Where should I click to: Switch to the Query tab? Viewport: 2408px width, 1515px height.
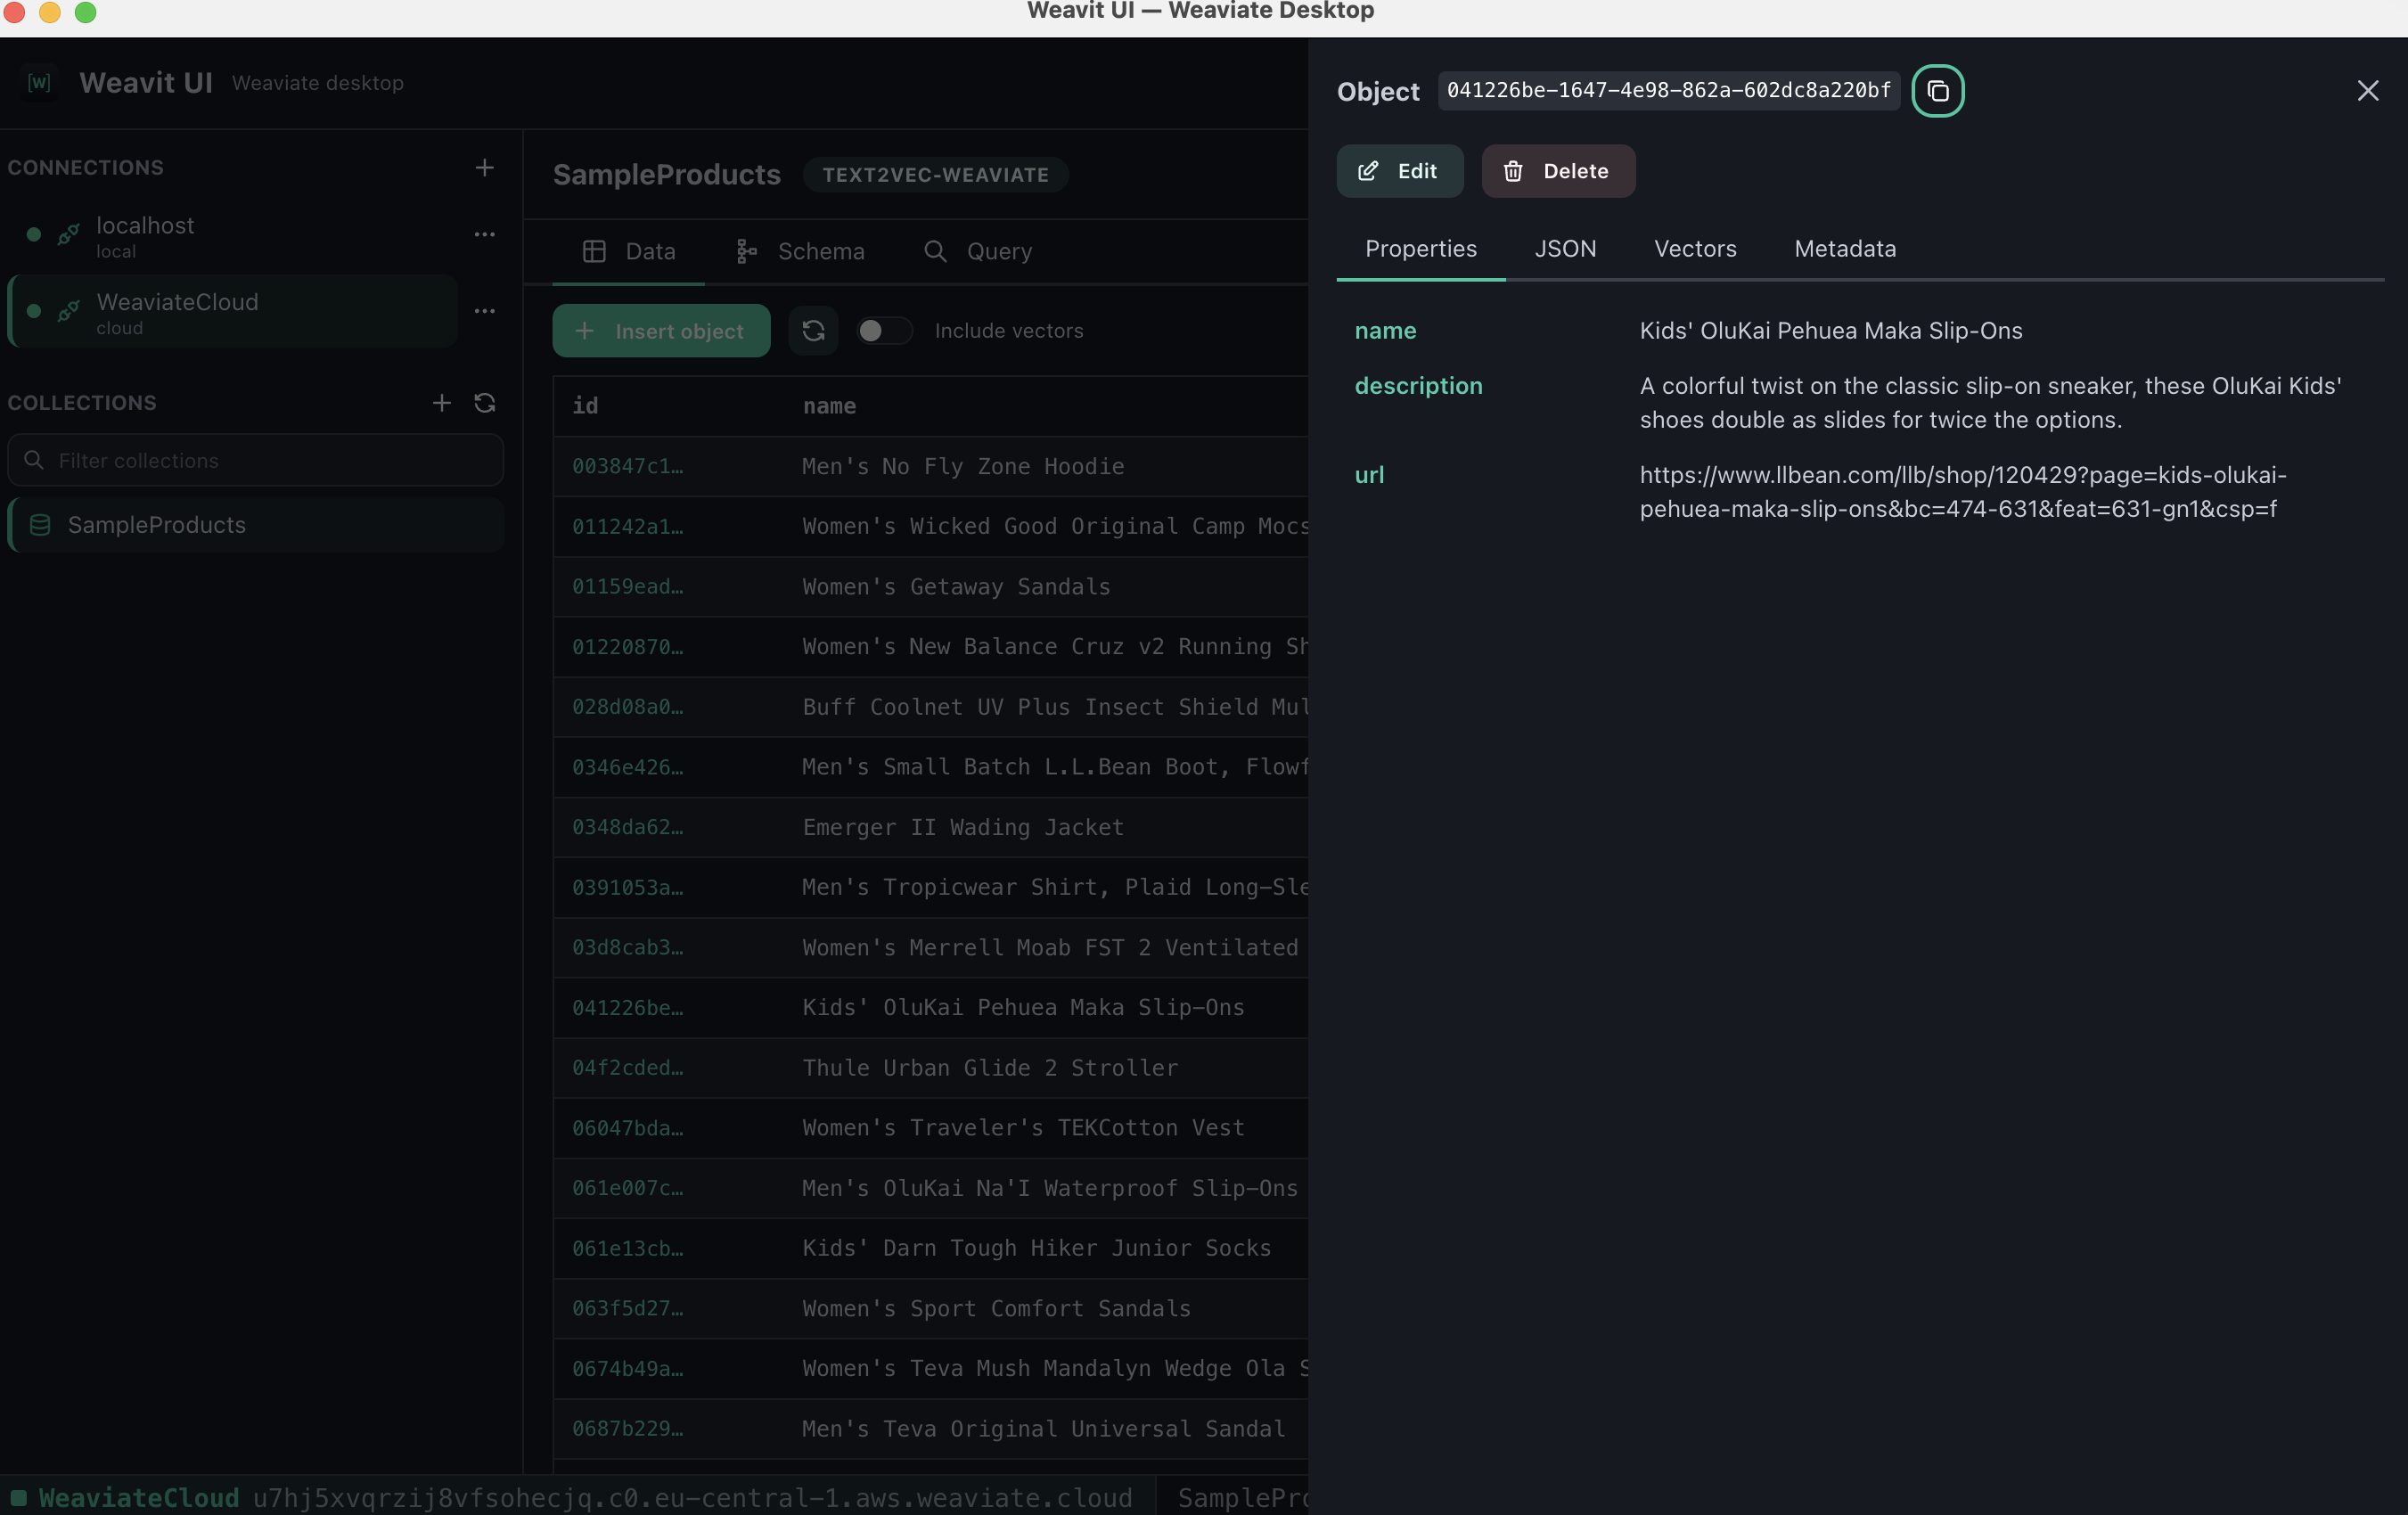(x=977, y=252)
